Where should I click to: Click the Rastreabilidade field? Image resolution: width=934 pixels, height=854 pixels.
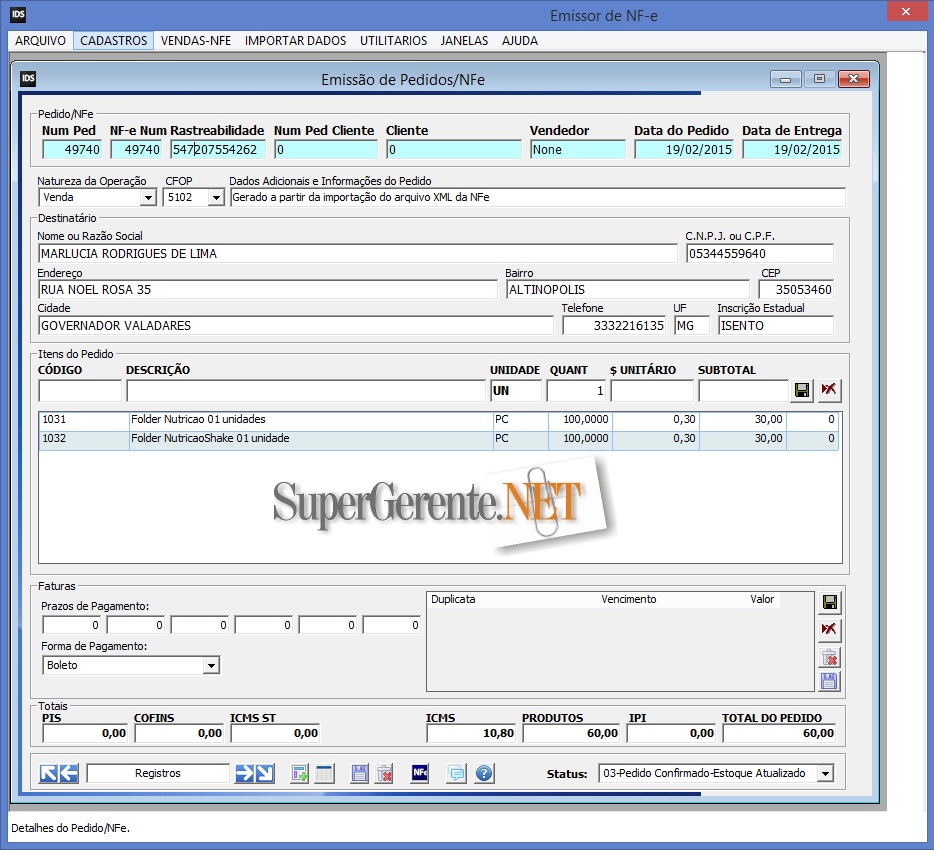(217, 149)
